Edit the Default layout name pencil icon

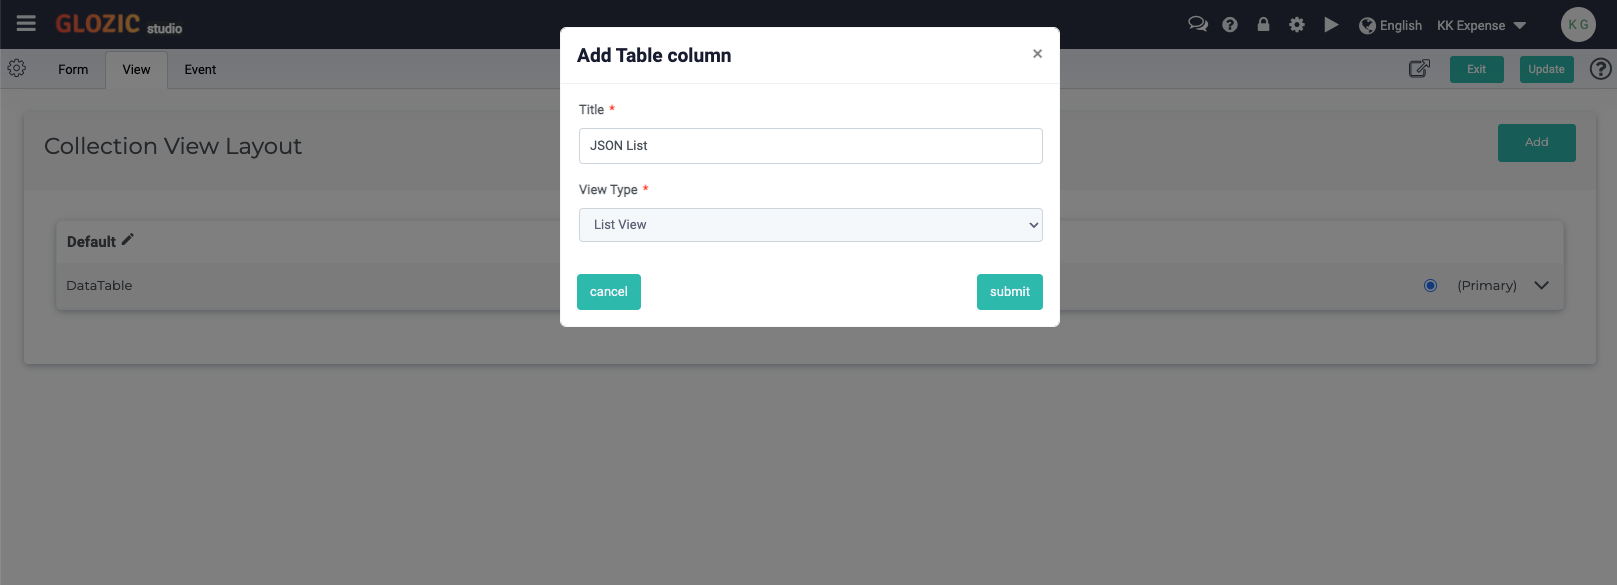[127, 240]
